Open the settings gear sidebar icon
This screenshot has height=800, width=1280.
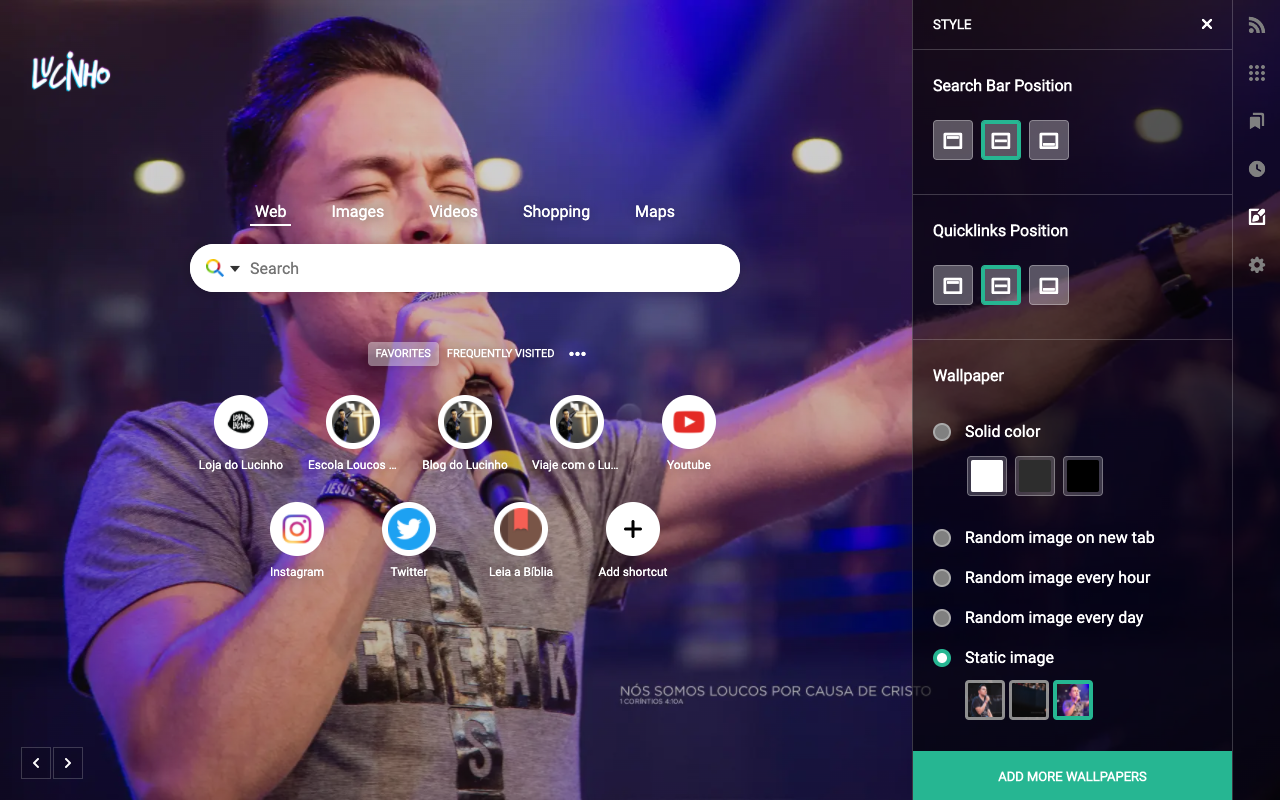pyautogui.click(x=1257, y=265)
